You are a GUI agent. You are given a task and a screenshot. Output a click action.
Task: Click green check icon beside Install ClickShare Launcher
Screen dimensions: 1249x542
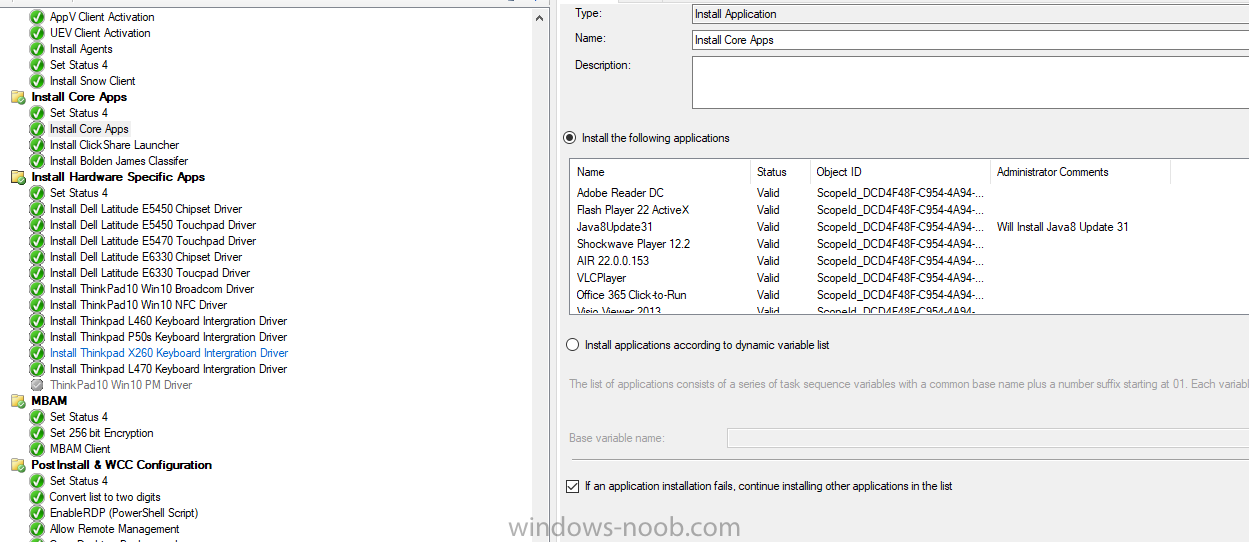[38, 145]
